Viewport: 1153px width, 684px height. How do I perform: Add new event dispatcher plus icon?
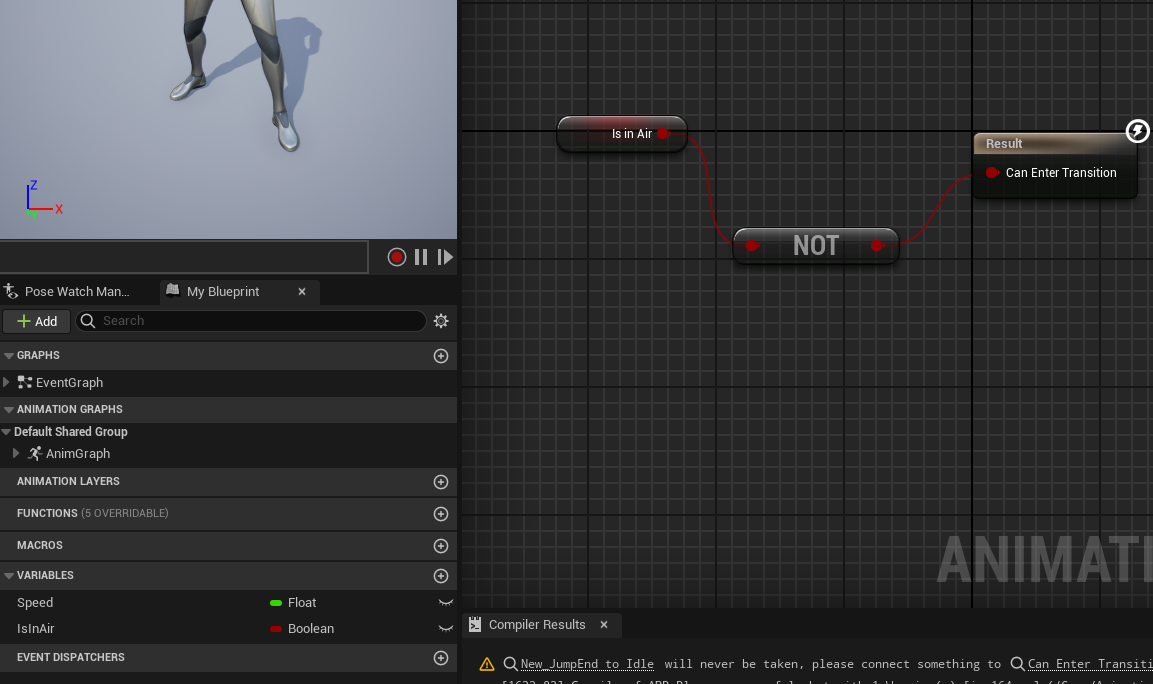441,658
